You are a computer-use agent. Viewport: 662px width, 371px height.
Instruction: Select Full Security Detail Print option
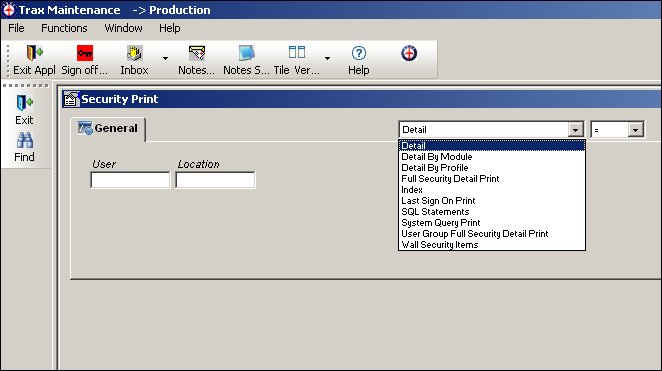coord(492,179)
